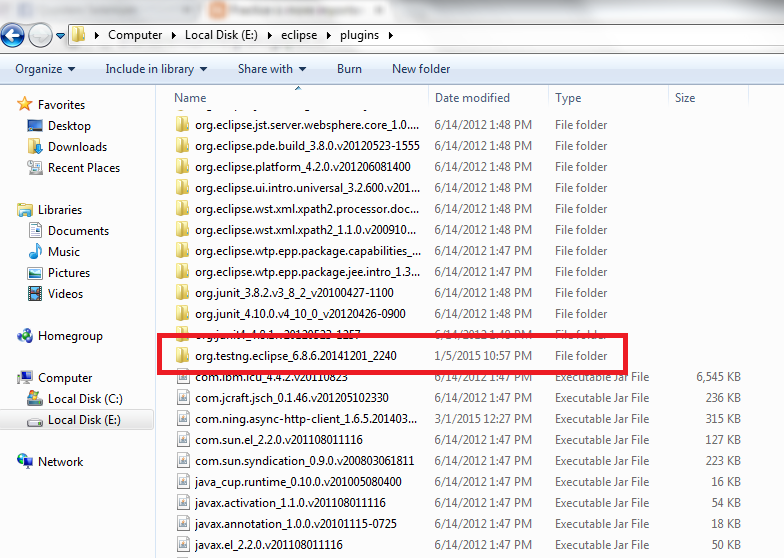Sort by the Date modified column header
The image size is (784, 558).
(472, 98)
